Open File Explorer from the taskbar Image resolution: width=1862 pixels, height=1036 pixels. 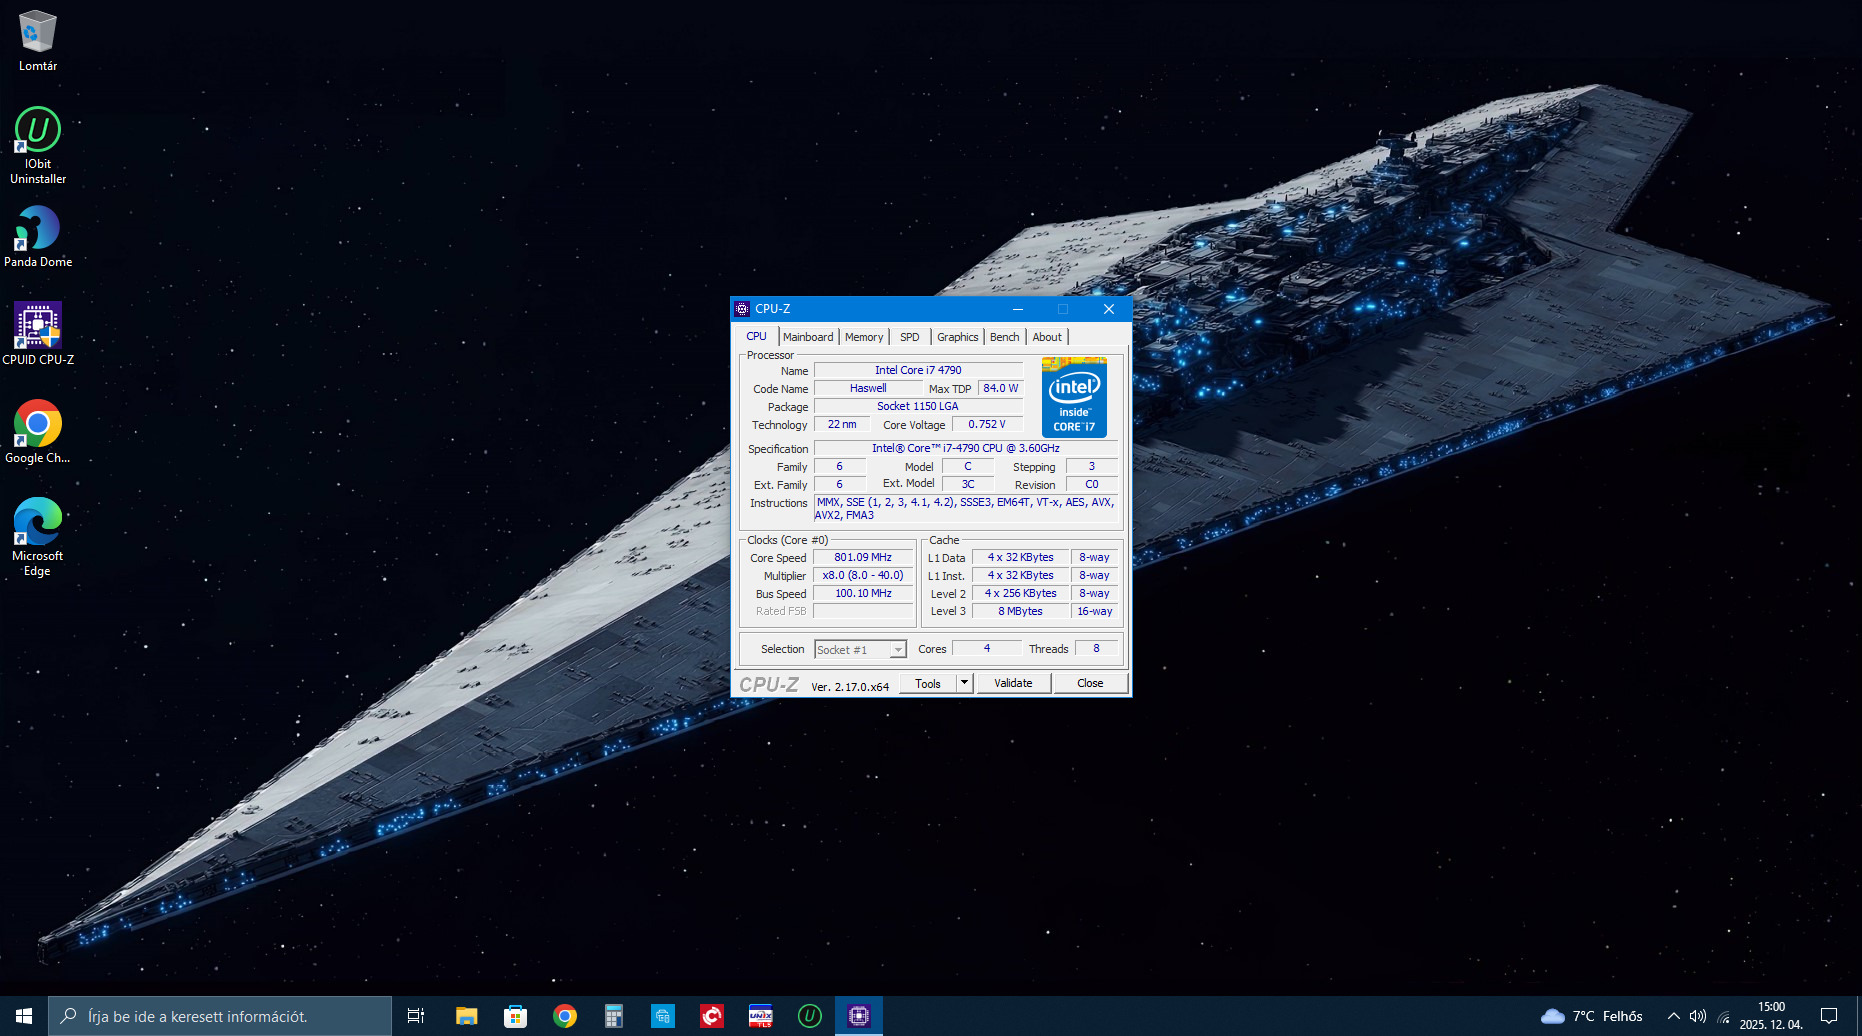[x=466, y=1016]
